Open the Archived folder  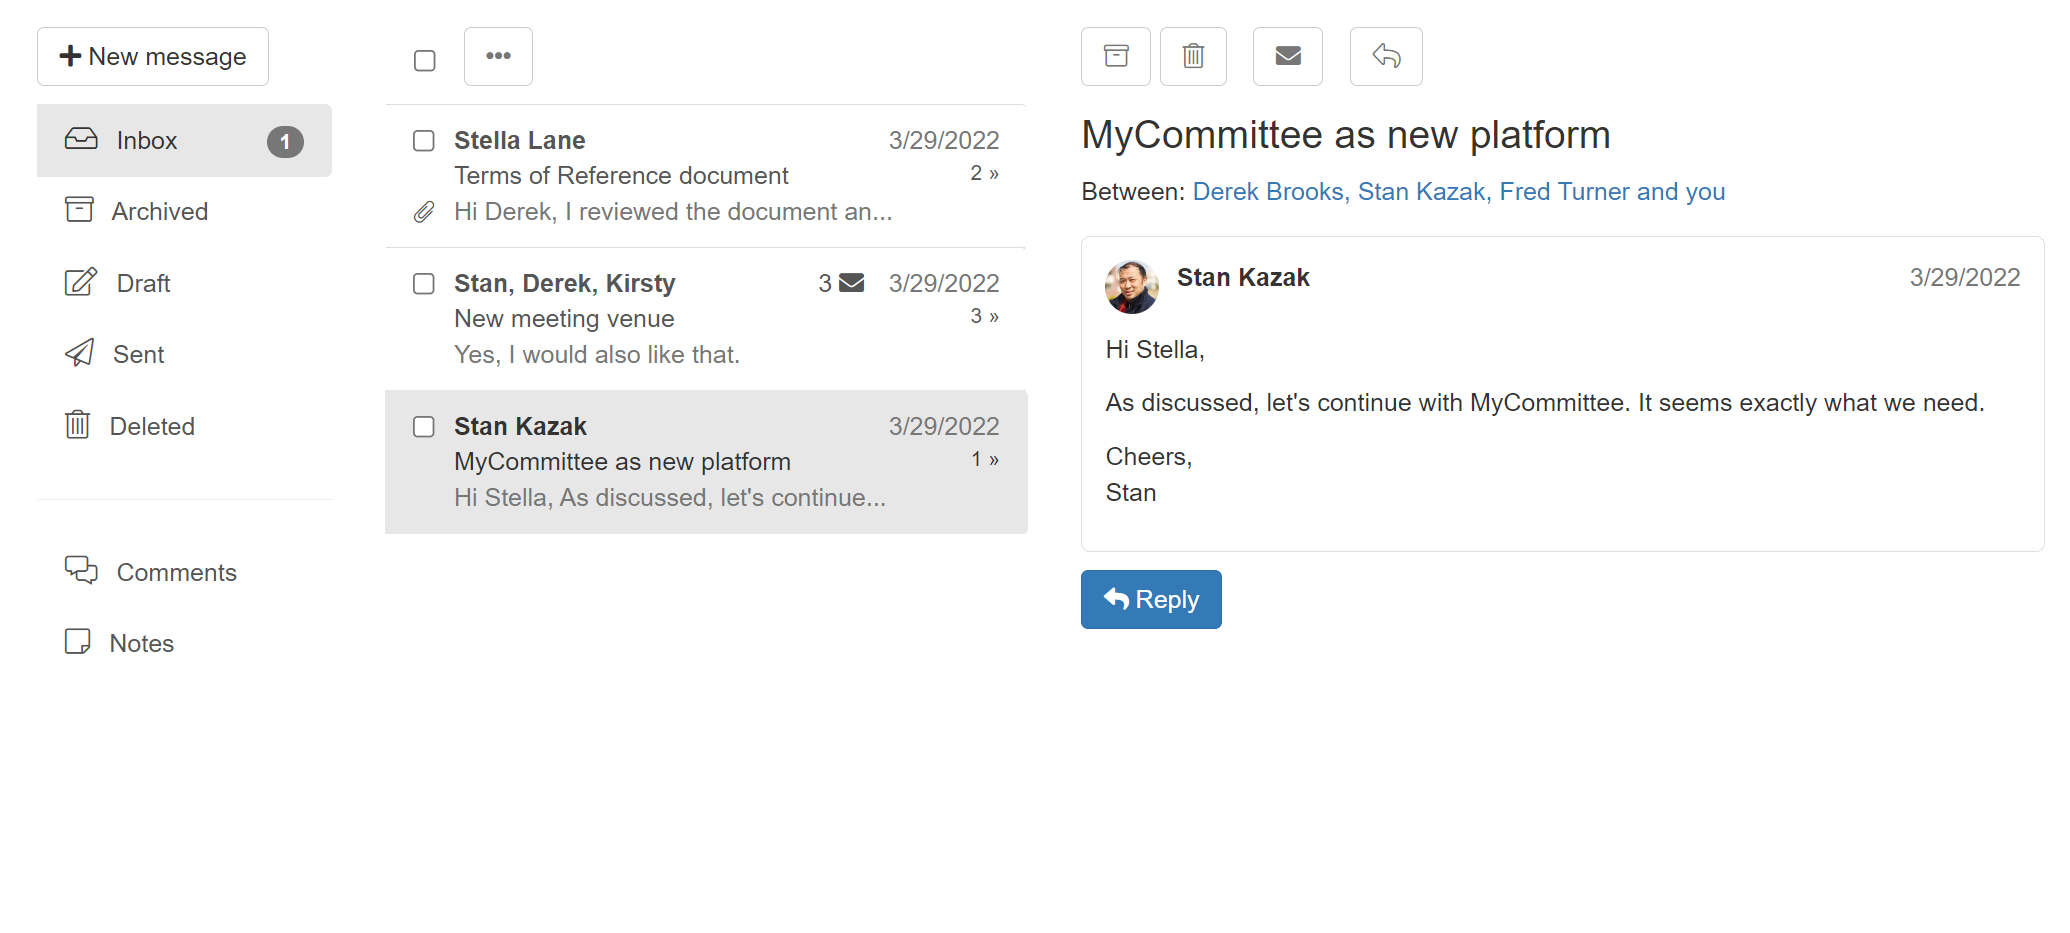184,211
